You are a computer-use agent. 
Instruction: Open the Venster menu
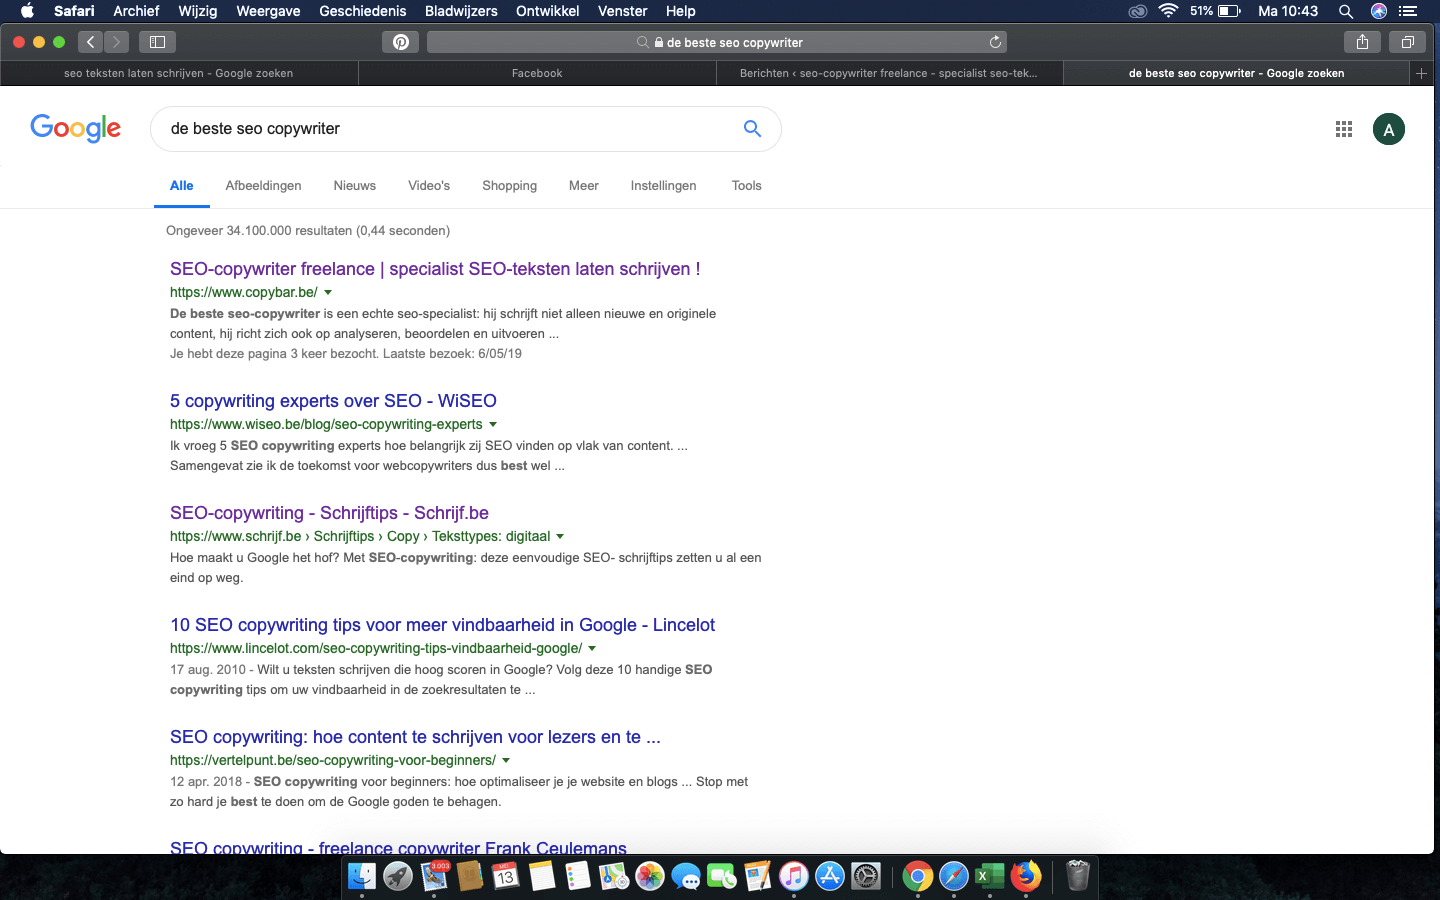tap(623, 11)
